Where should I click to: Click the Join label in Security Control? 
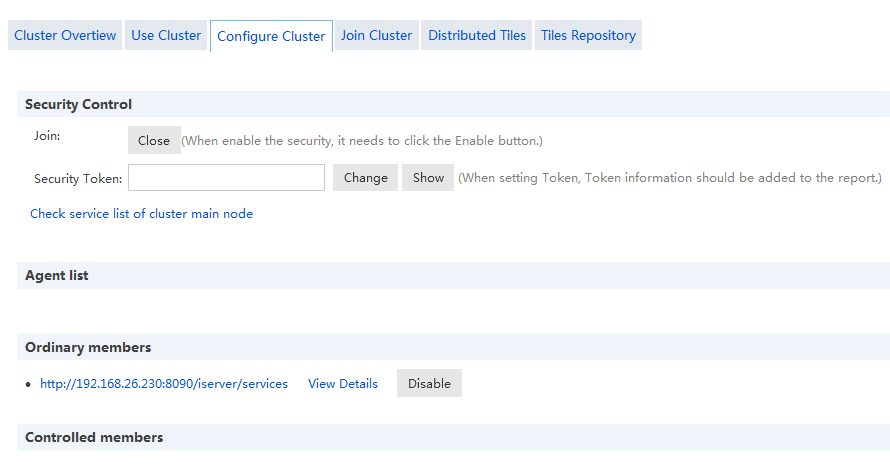[47, 136]
